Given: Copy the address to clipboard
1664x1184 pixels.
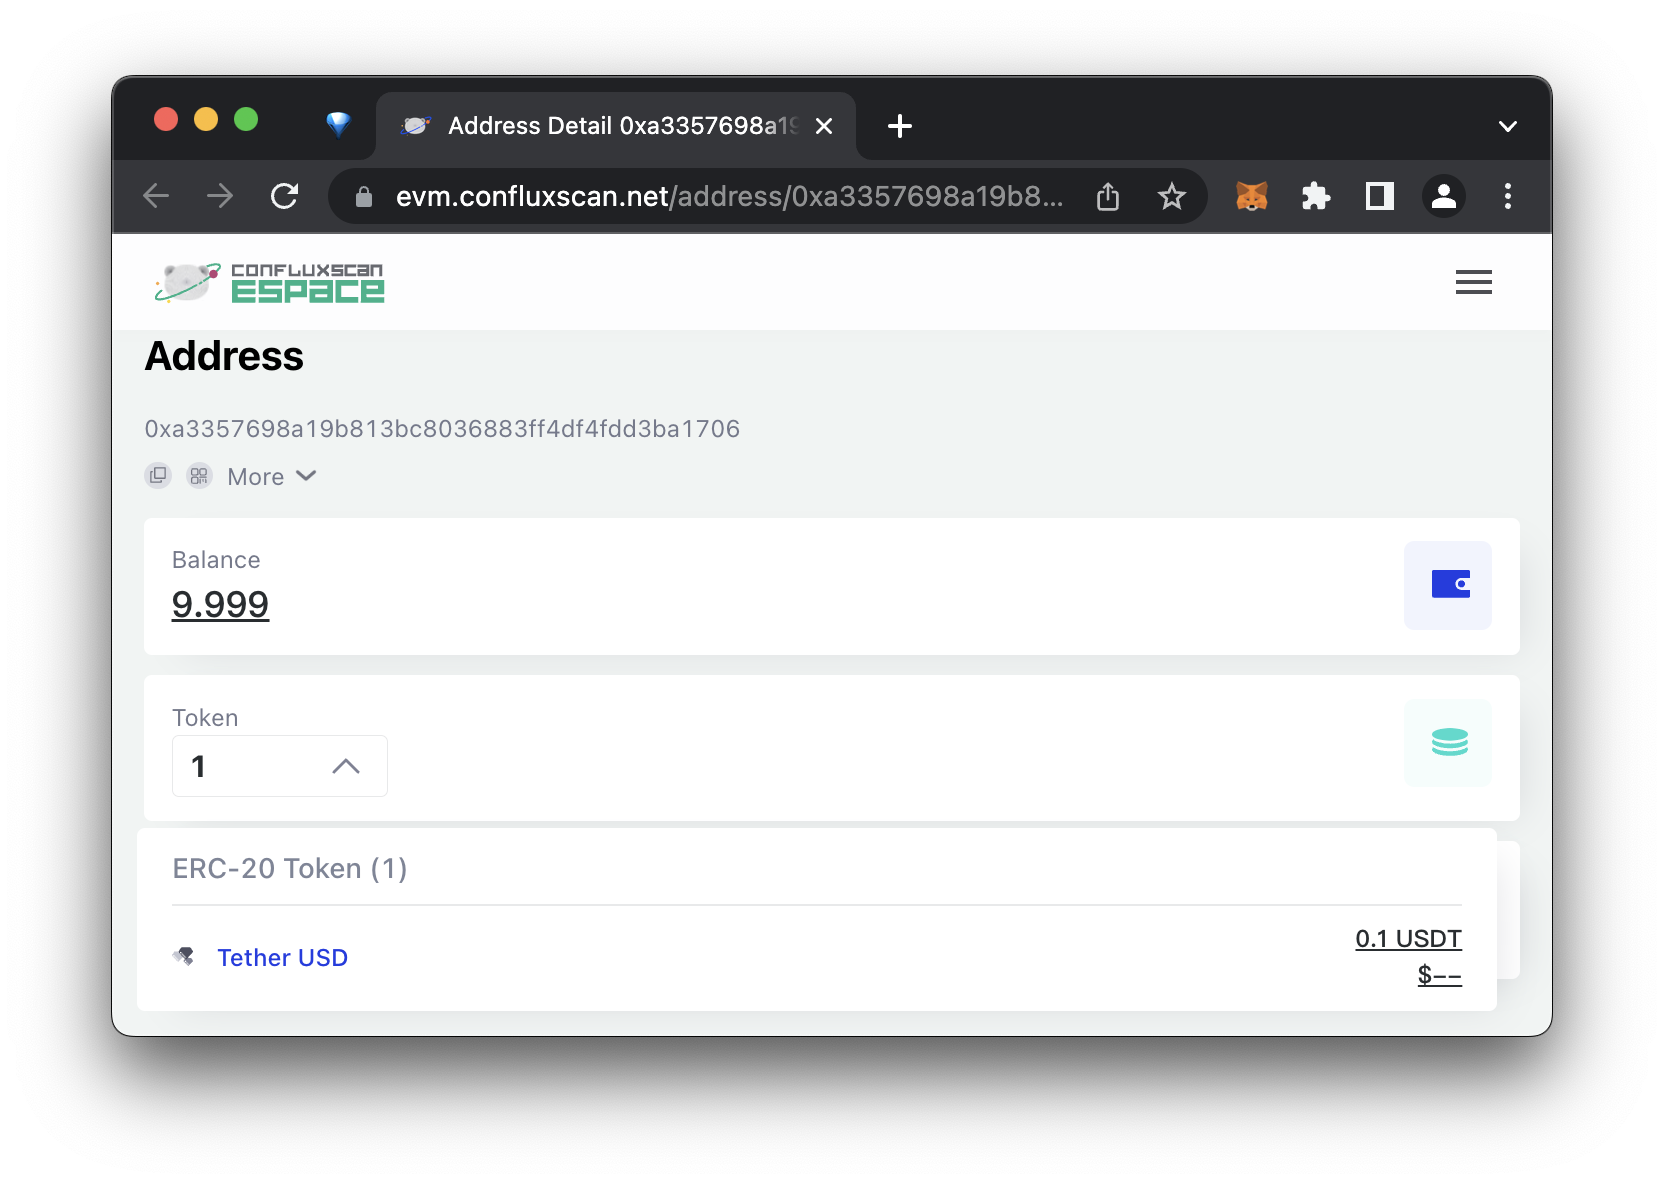Looking at the screenshot, I should click(158, 476).
